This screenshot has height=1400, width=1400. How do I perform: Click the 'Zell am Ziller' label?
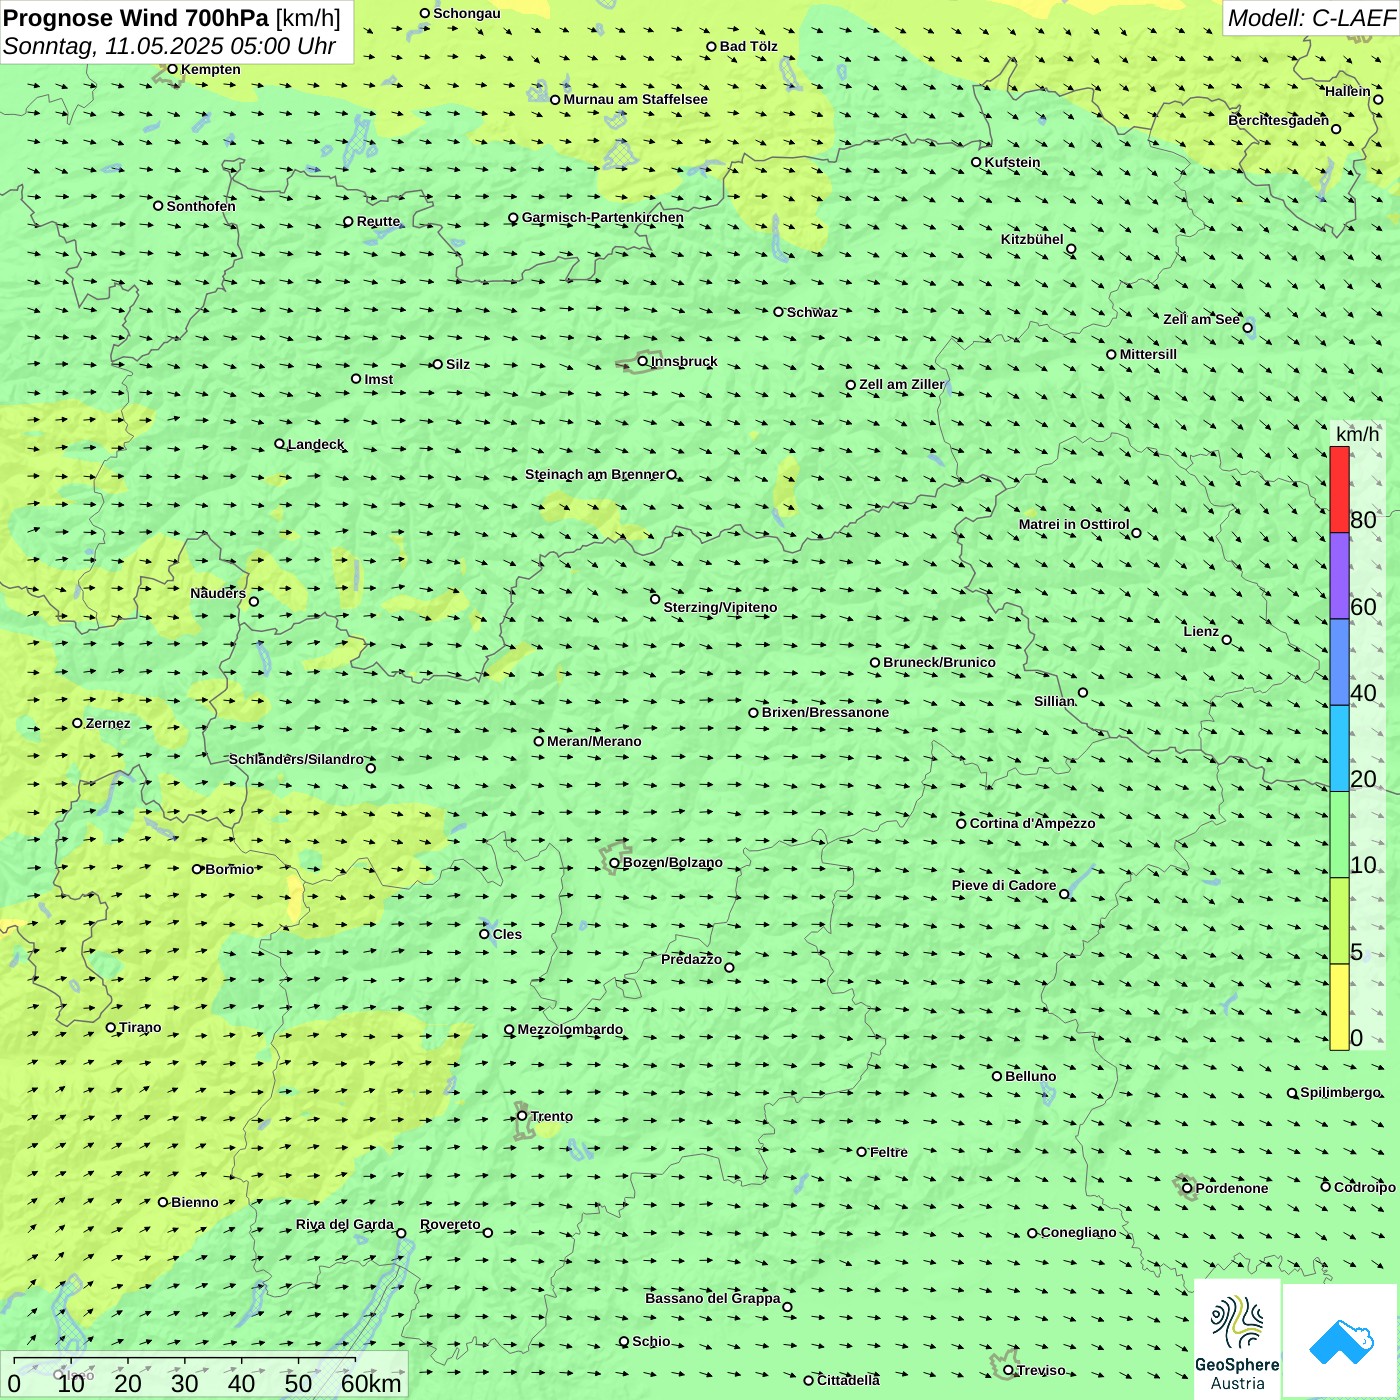[902, 384]
